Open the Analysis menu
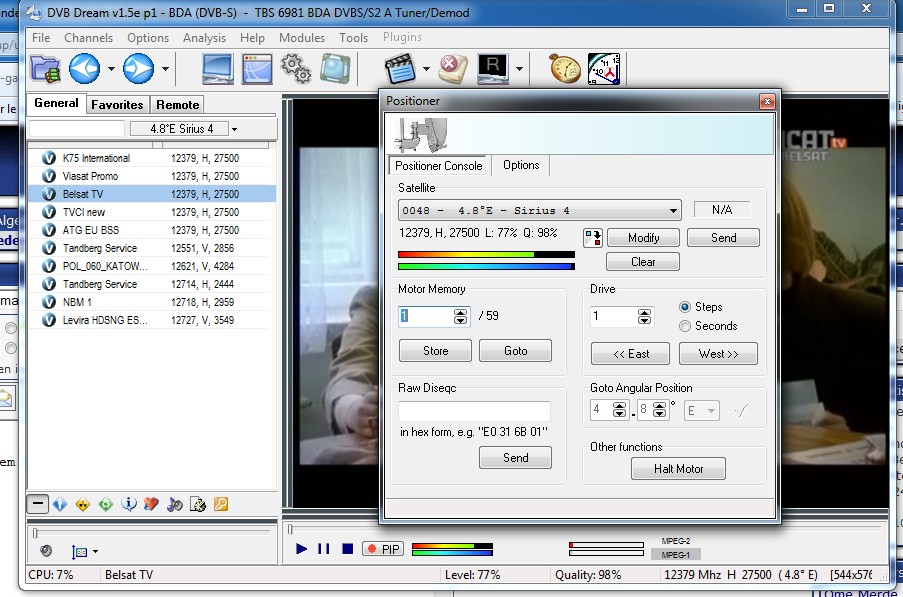 coord(204,38)
